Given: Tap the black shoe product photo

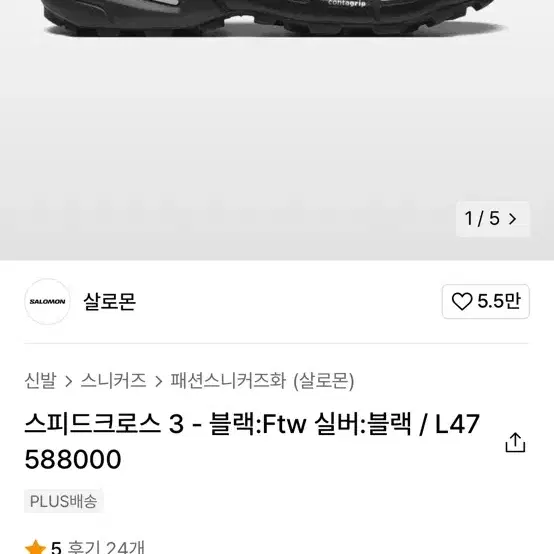Looking at the screenshot, I should click(272, 18).
